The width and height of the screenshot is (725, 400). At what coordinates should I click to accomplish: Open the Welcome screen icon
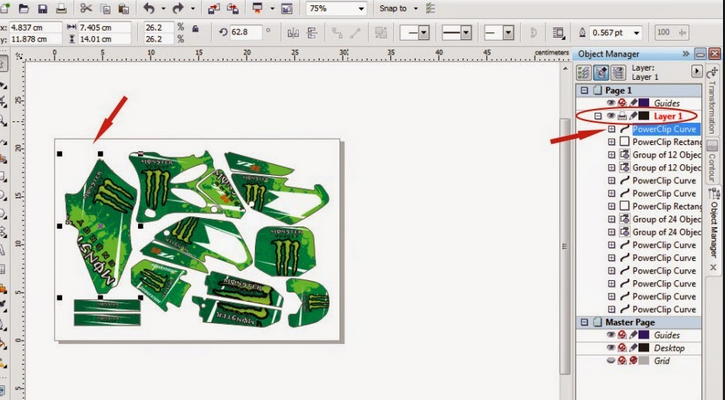(x=287, y=8)
